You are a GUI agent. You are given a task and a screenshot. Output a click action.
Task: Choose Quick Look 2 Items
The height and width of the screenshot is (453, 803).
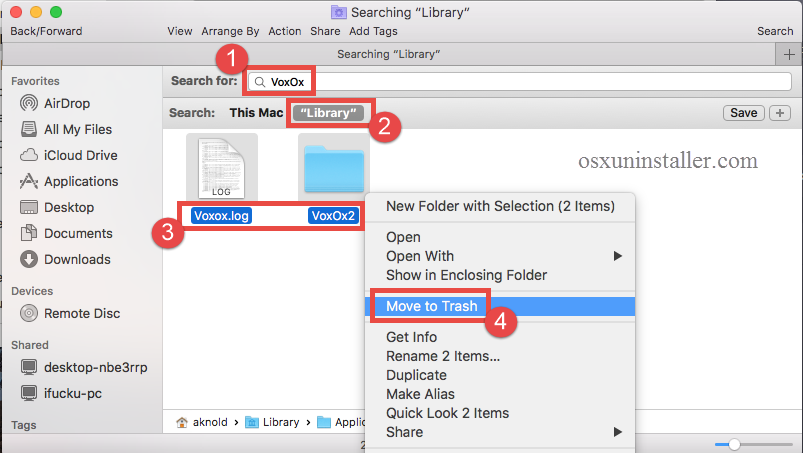click(500, 413)
